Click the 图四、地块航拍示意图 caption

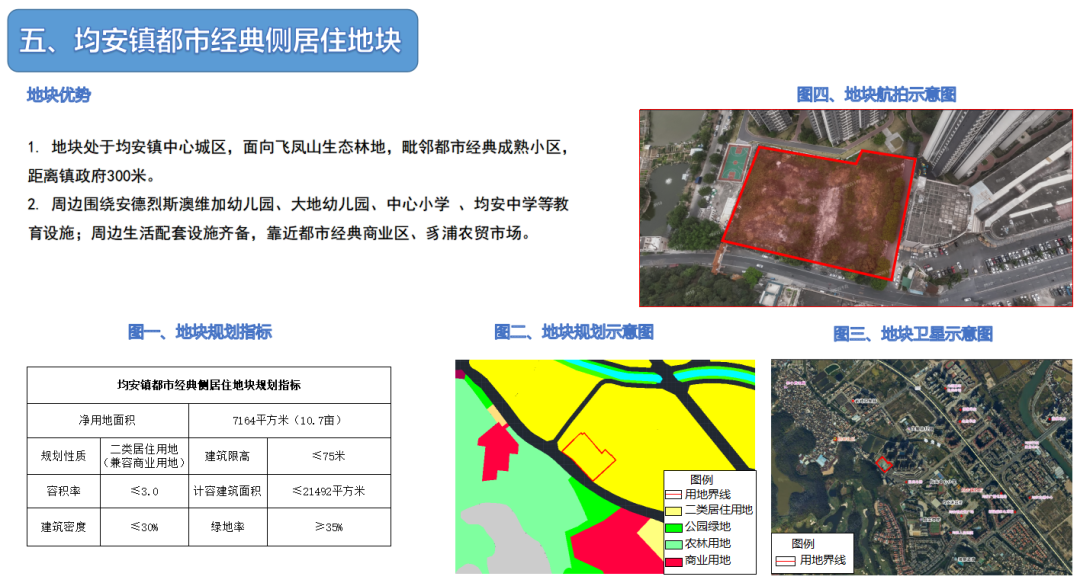[x=876, y=94]
